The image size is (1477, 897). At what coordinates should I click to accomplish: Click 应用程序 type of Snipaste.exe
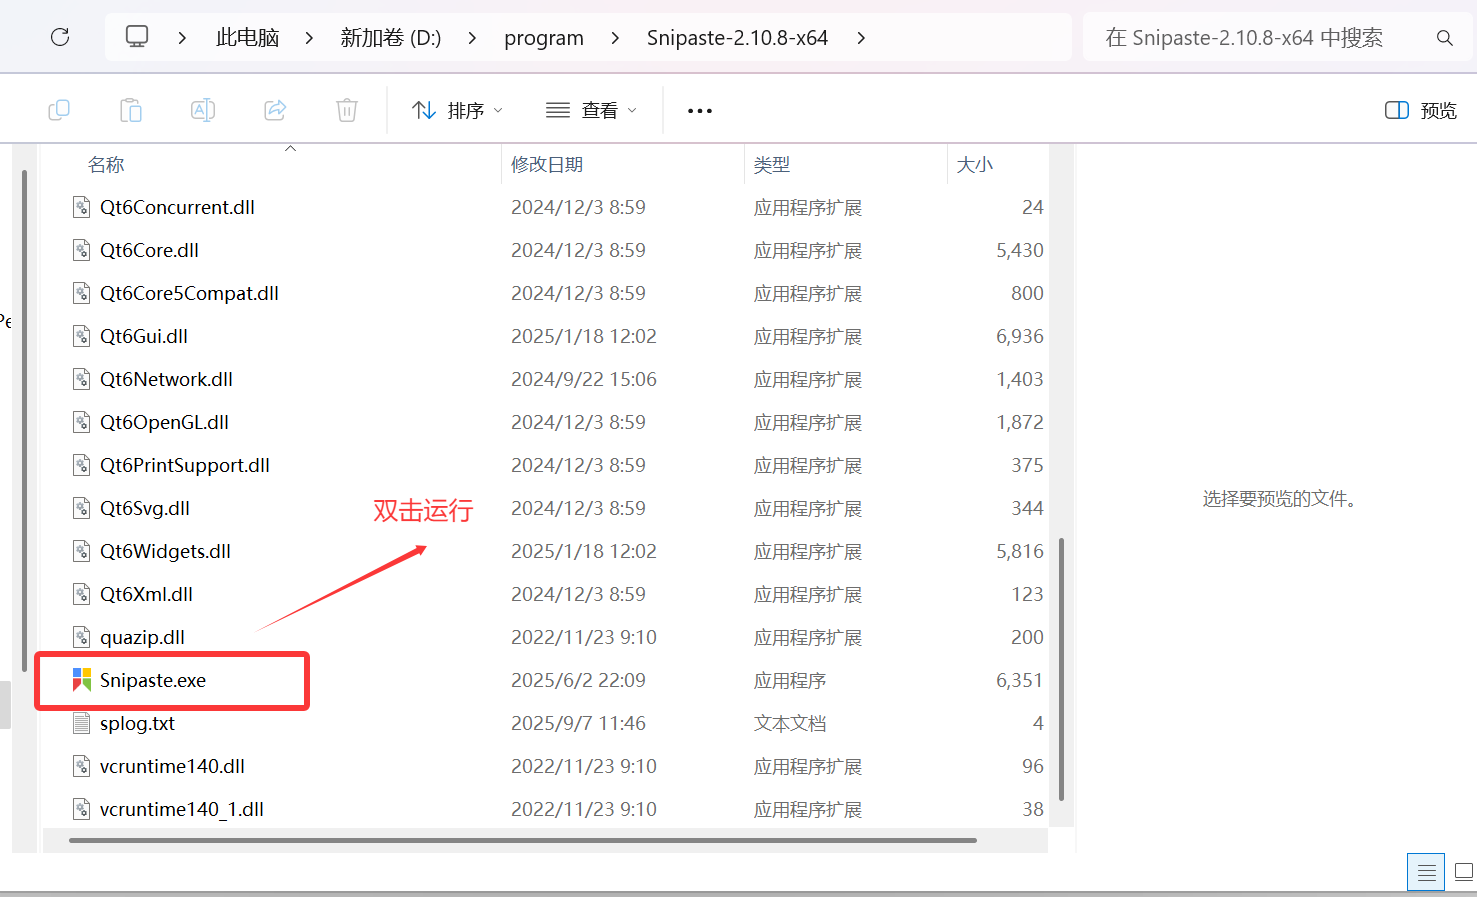pyautogui.click(x=790, y=680)
